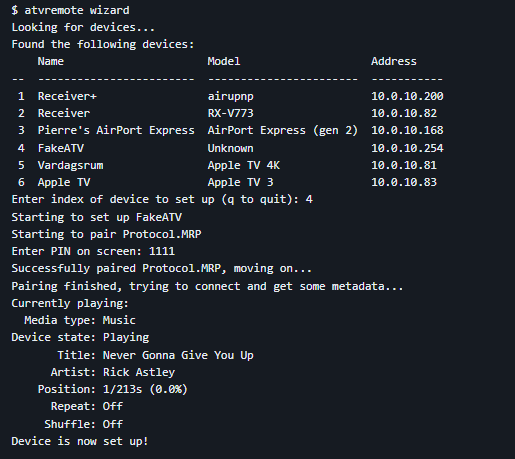Click the IP address 10.0.10.200
The height and width of the screenshot is (459, 515).
coord(407,96)
